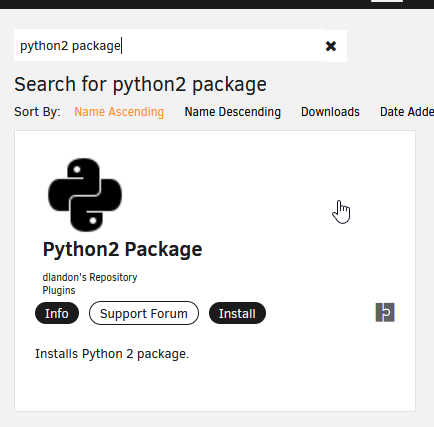Click the Python2 Package title
Image resolution: width=434 pixels, height=427 pixels.
coord(122,249)
